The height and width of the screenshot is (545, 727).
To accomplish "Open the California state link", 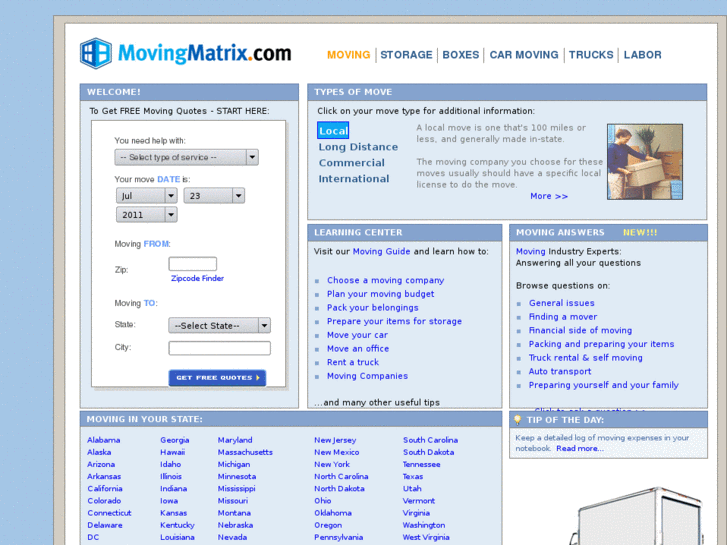I will point(105,489).
